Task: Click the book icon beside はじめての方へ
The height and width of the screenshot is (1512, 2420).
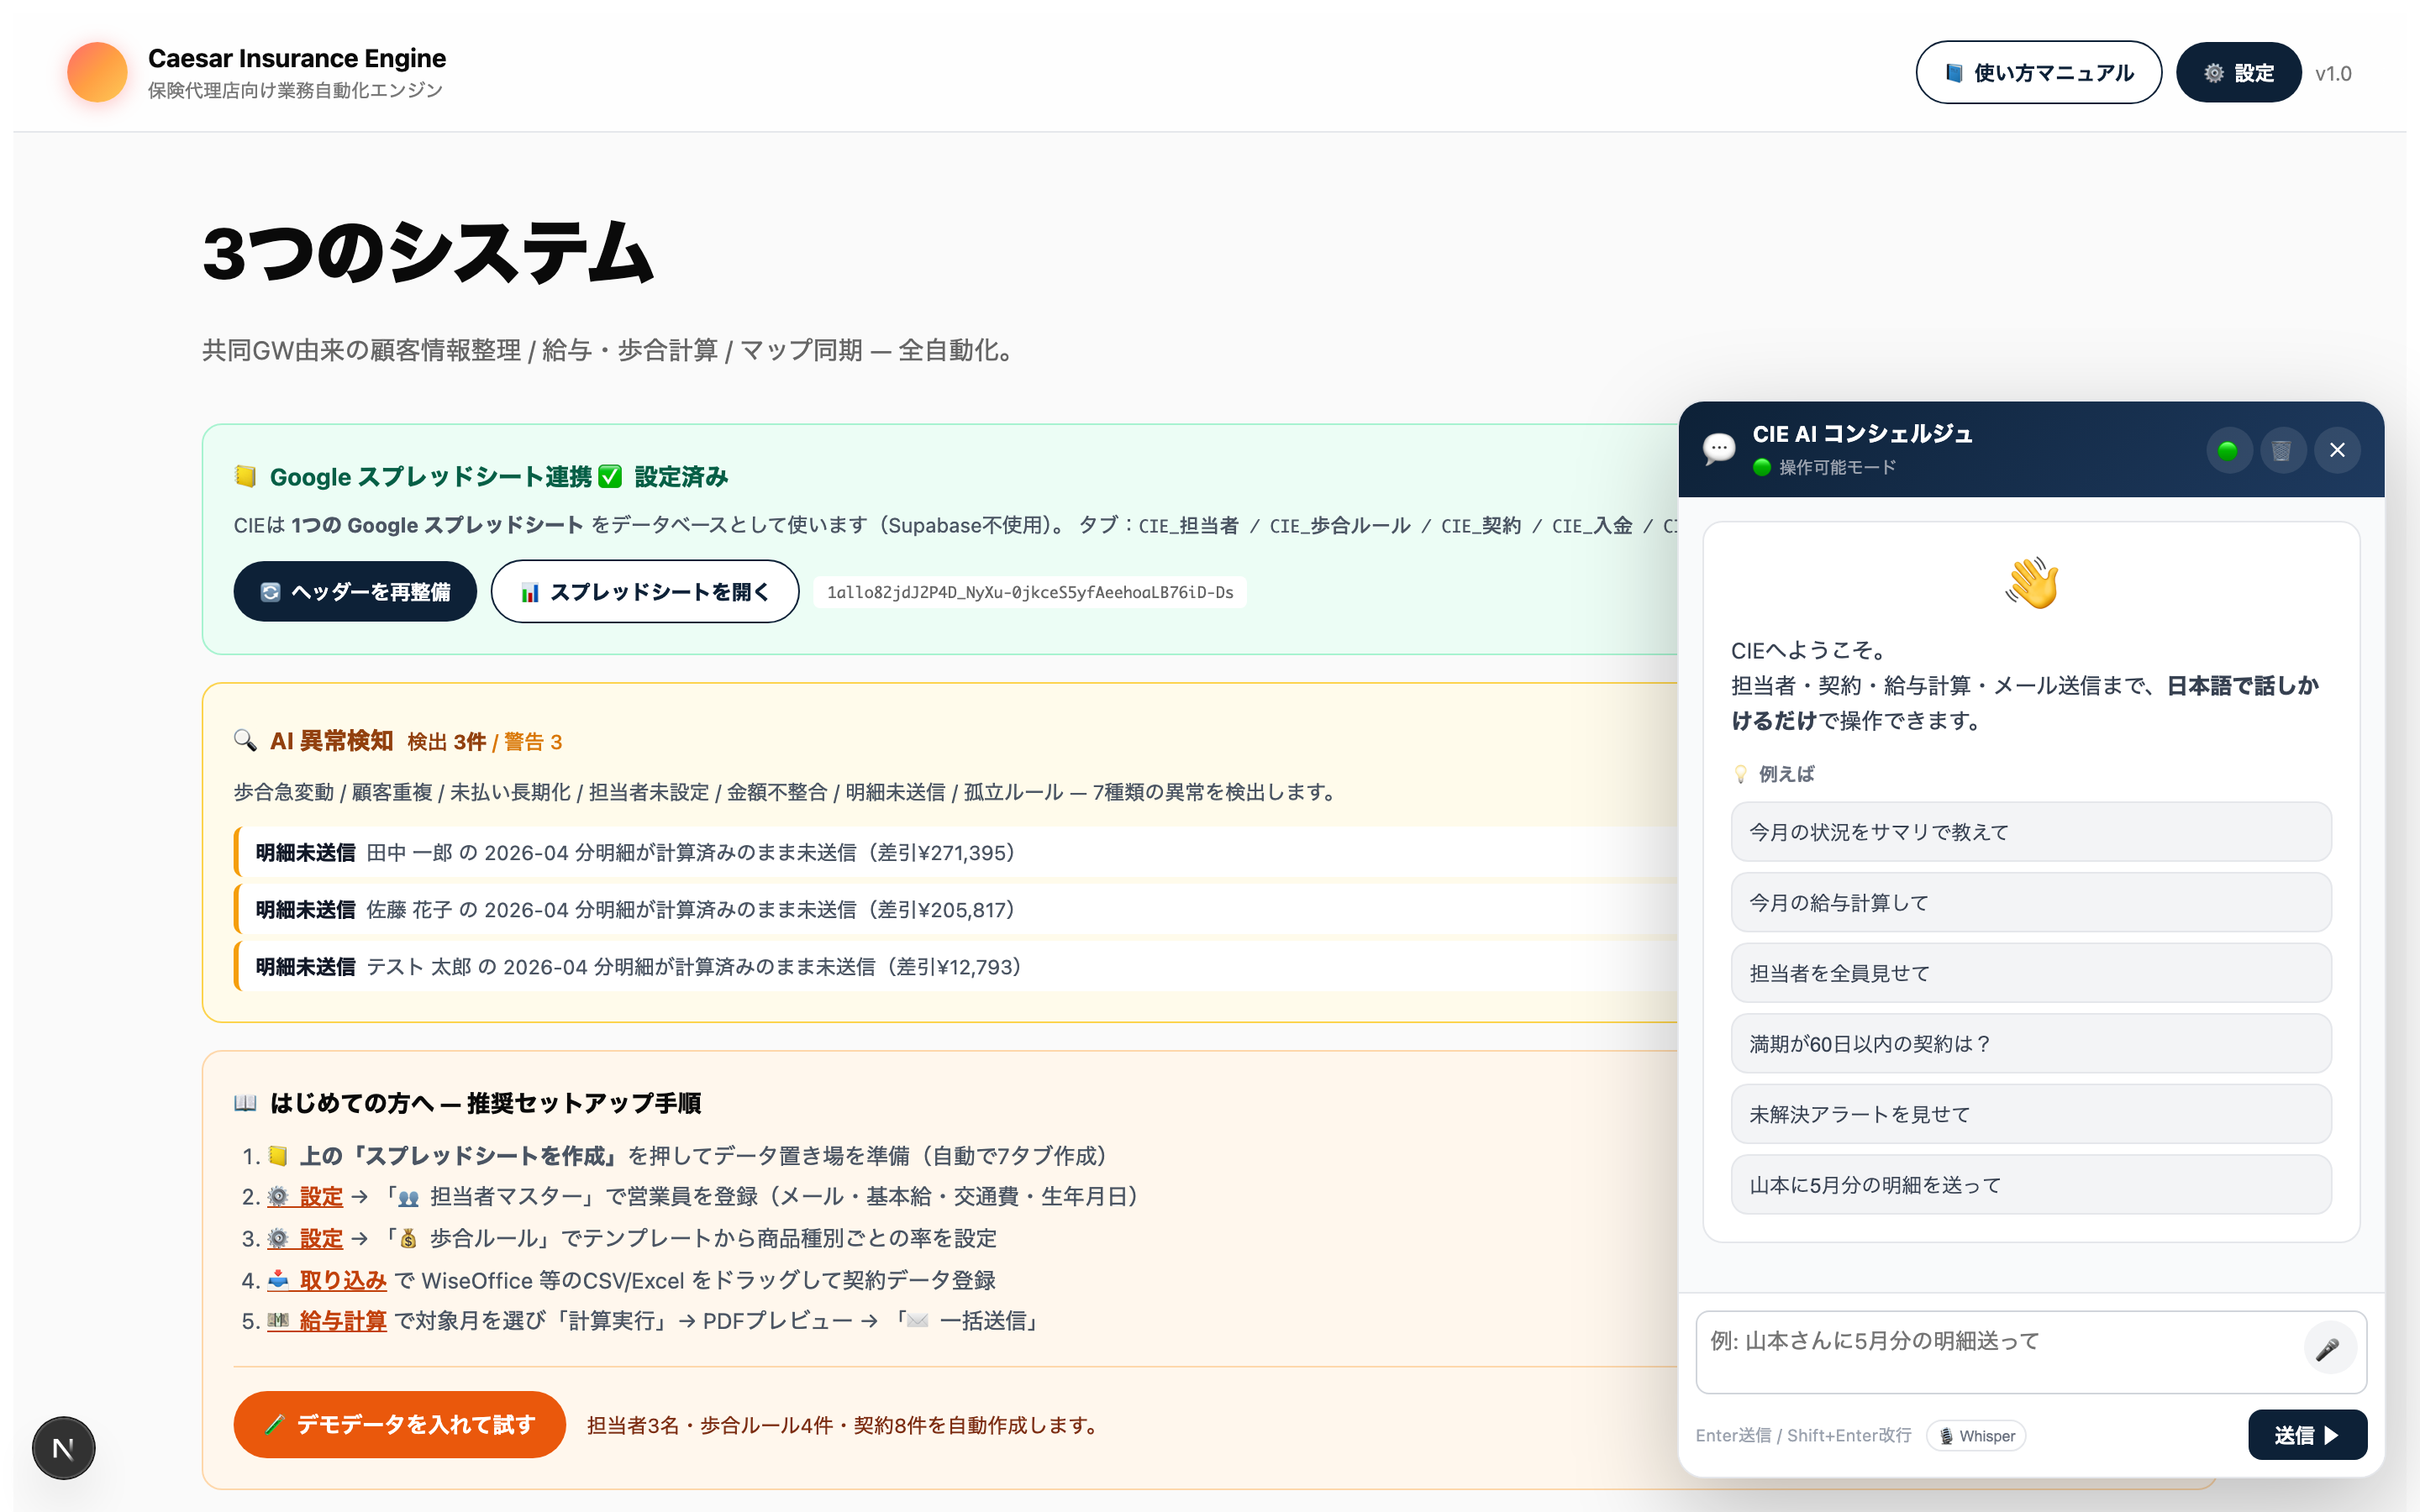Action: point(245,1103)
